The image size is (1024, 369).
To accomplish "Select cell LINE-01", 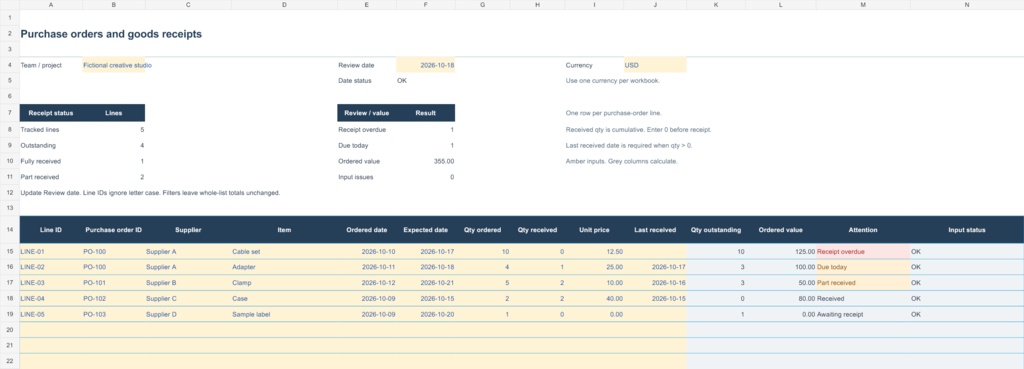I will 51,251.
